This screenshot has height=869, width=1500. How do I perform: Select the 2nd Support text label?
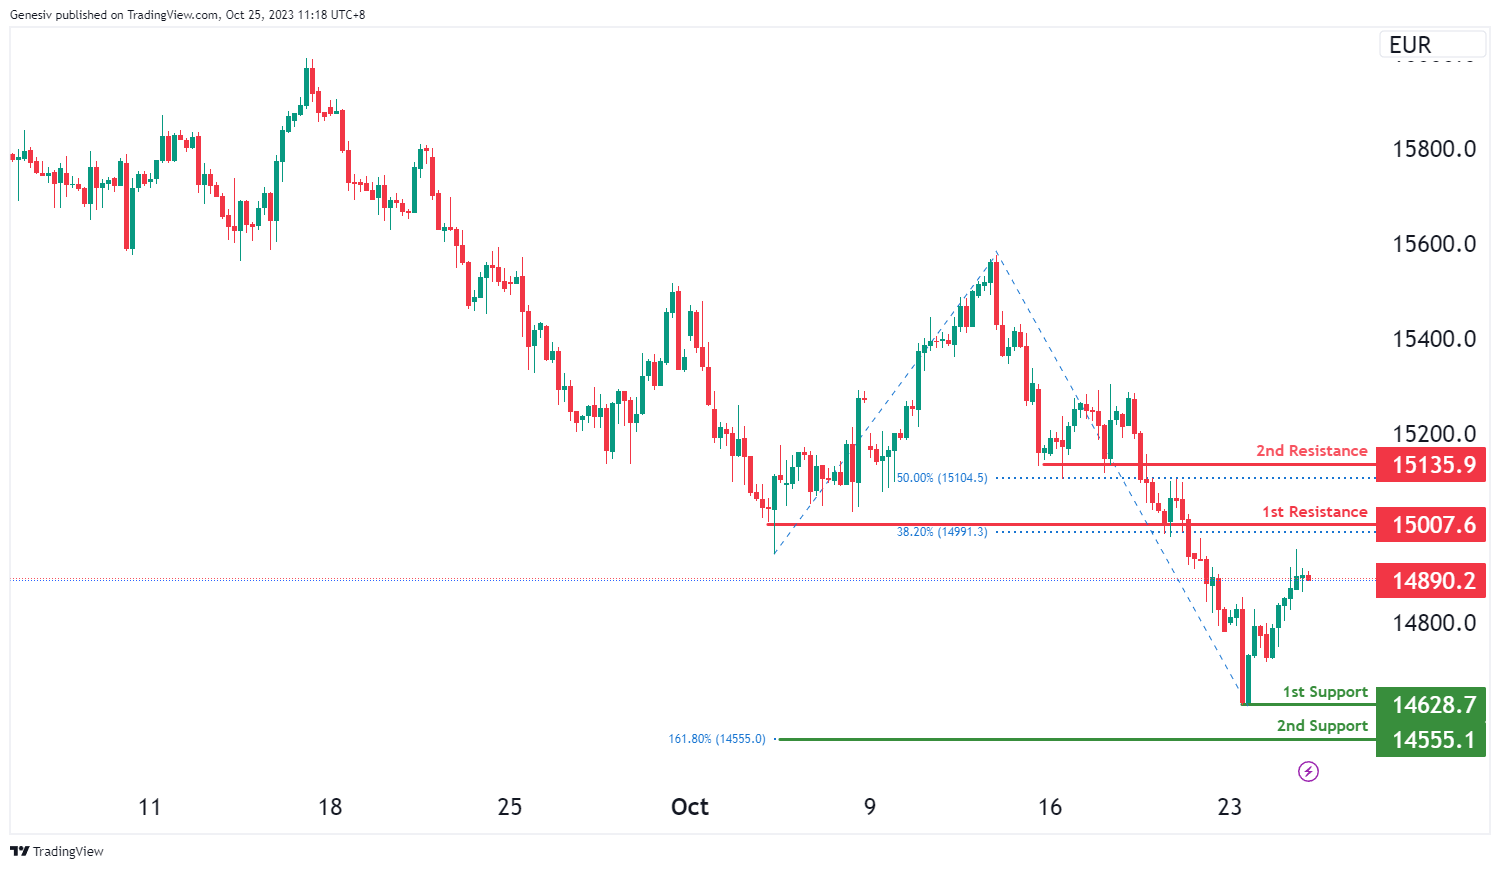(x=1322, y=726)
